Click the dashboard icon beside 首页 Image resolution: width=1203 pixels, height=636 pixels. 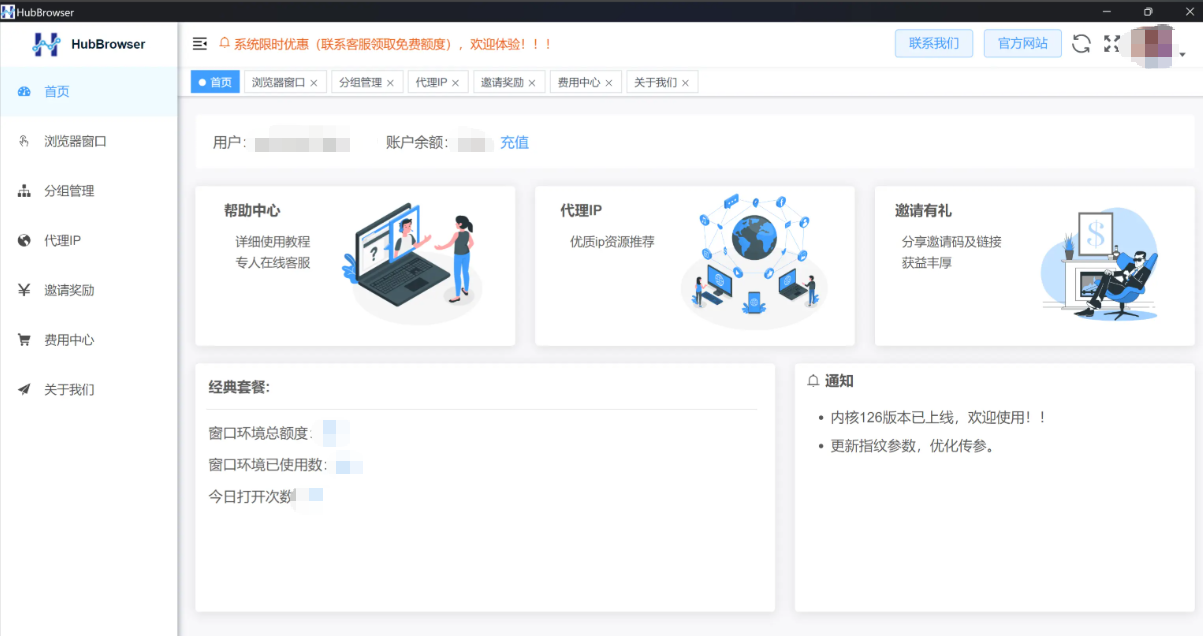pos(24,92)
